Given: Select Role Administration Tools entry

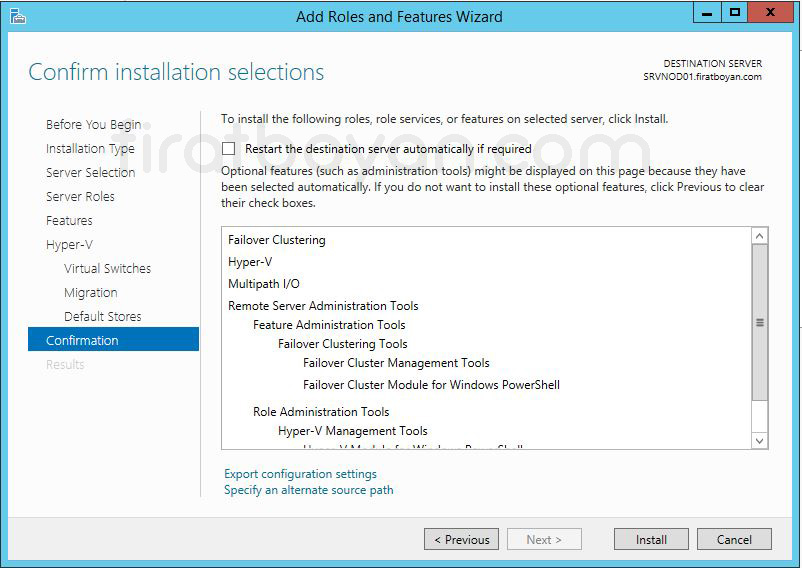Looking at the screenshot, I should point(321,412).
